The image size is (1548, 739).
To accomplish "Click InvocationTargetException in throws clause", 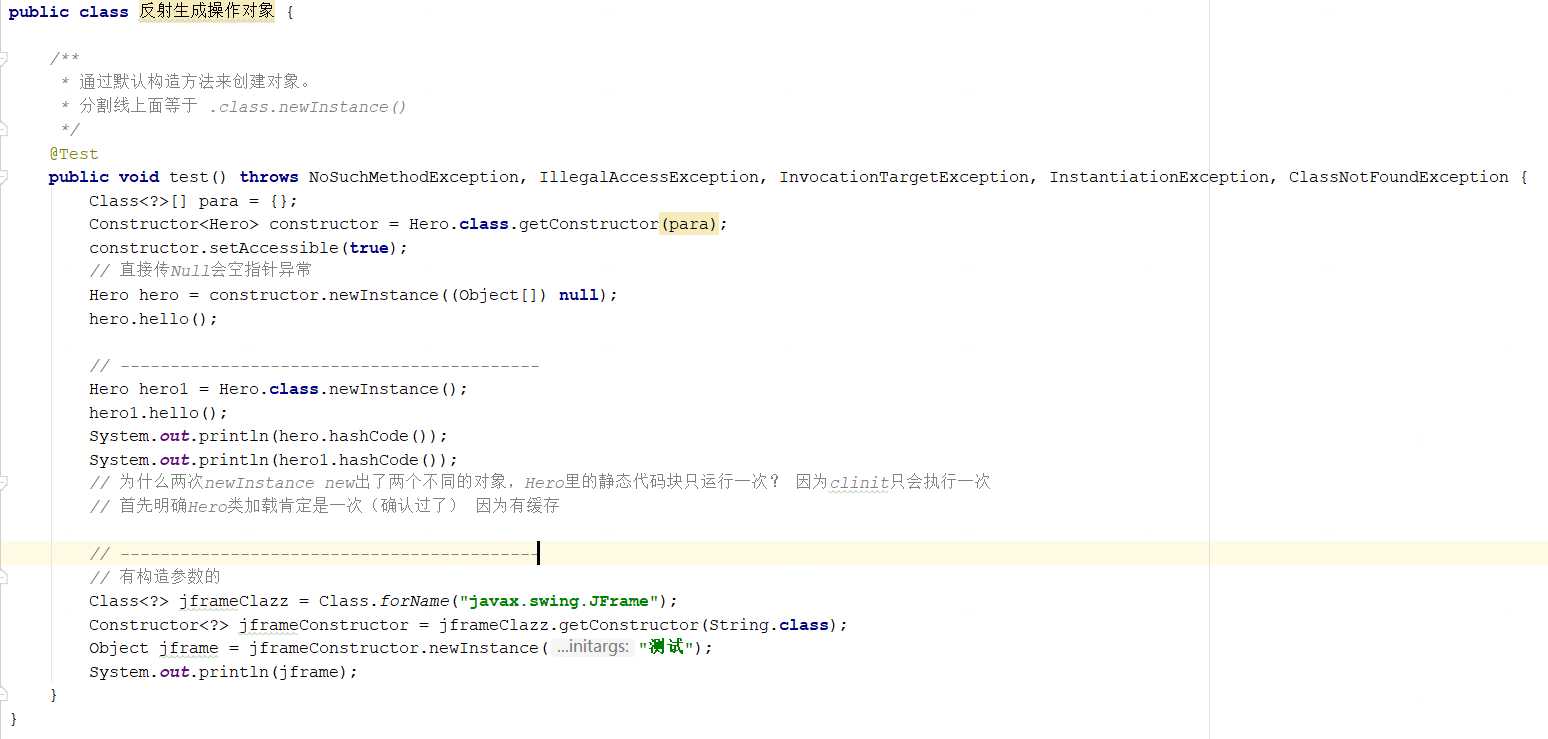I will [x=904, y=177].
